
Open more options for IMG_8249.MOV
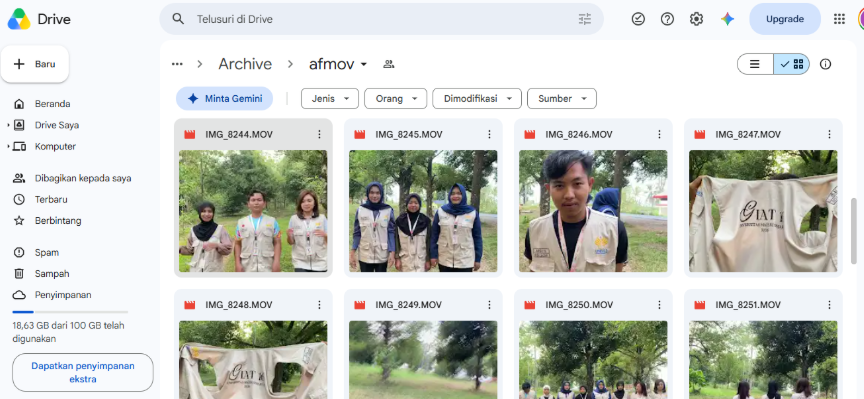[489, 305]
